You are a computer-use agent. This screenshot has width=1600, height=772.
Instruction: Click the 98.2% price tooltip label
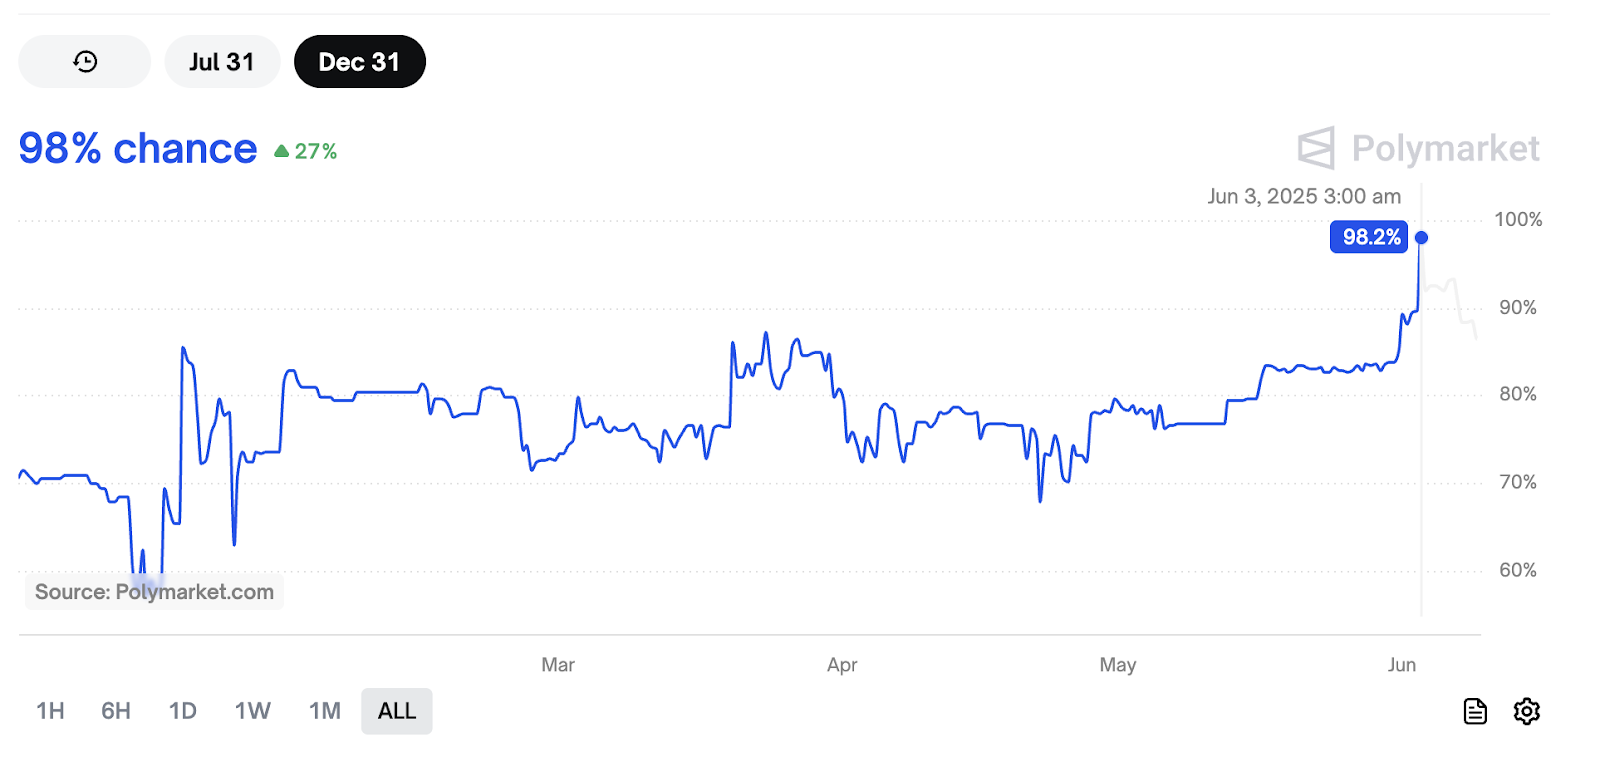tap(1369, 237)
